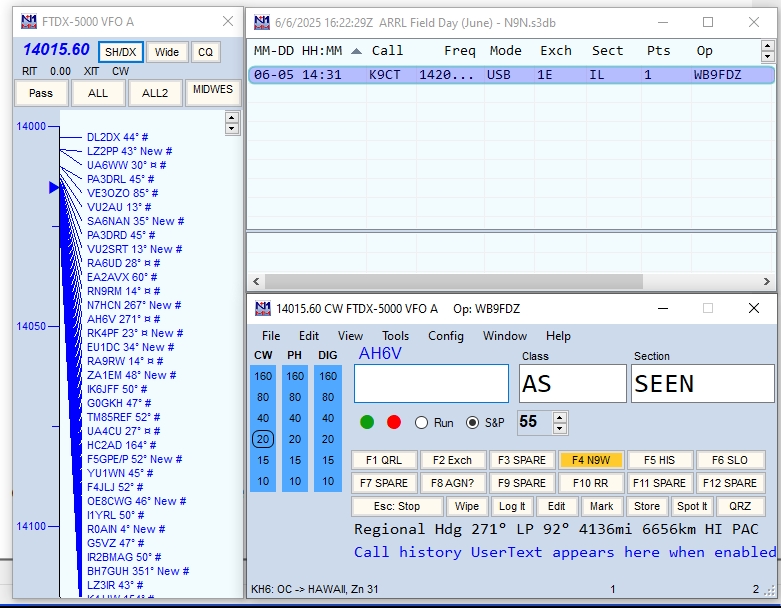781x608 pixels.
Task: Click the green status LED indicator
Action: pos(367,422)
